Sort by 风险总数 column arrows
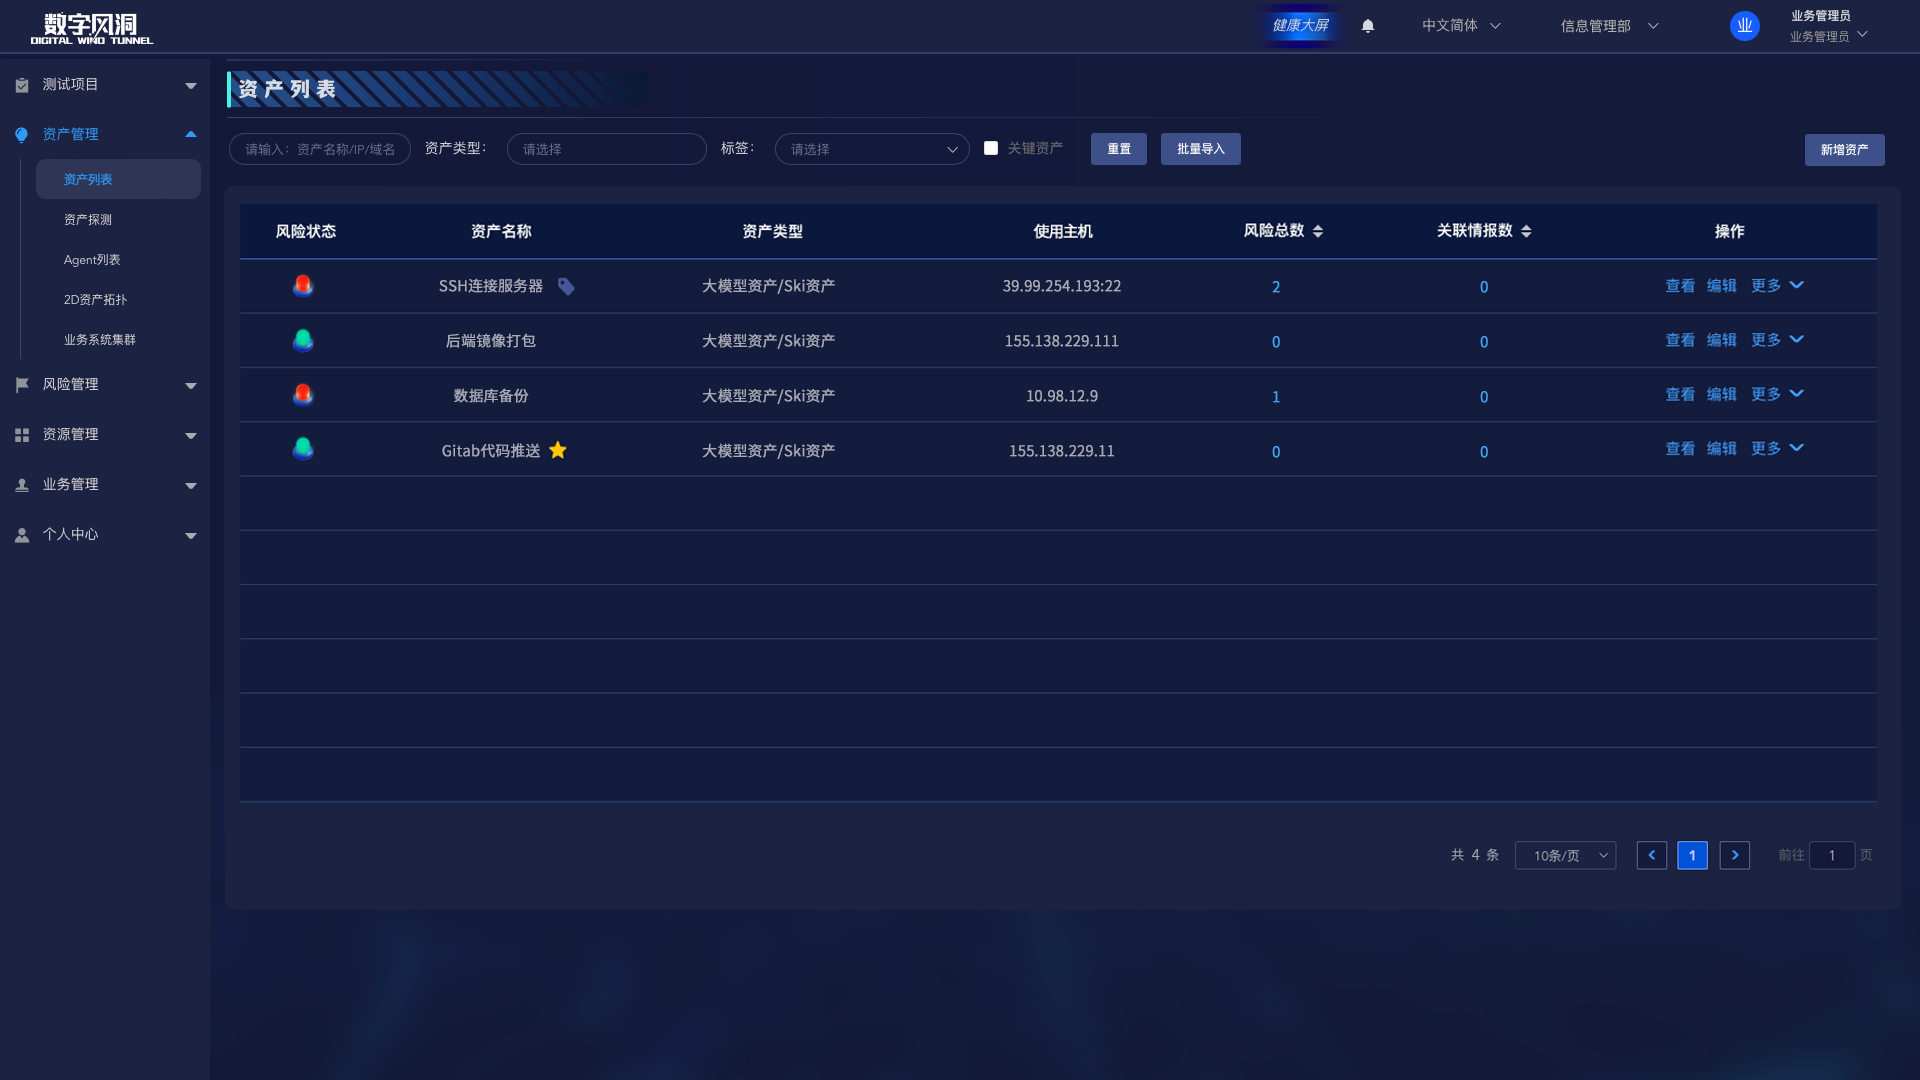The width and height of the screenshot is (1920, 1080). [x=1318, y=231]
